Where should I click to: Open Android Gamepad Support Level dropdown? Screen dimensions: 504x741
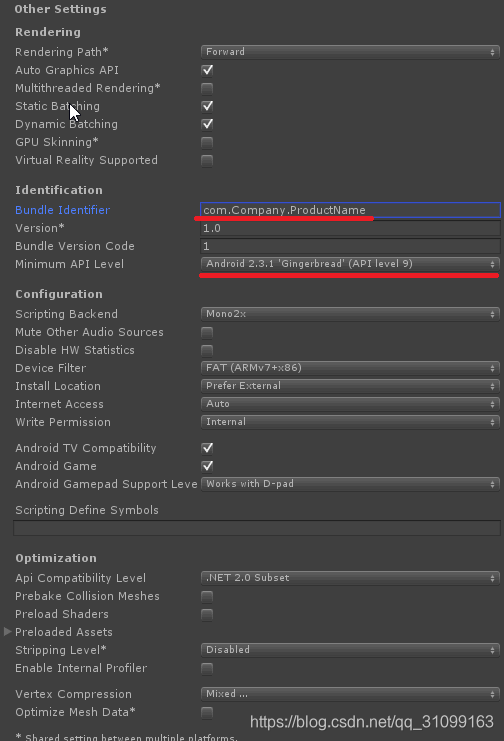point(350,484)
